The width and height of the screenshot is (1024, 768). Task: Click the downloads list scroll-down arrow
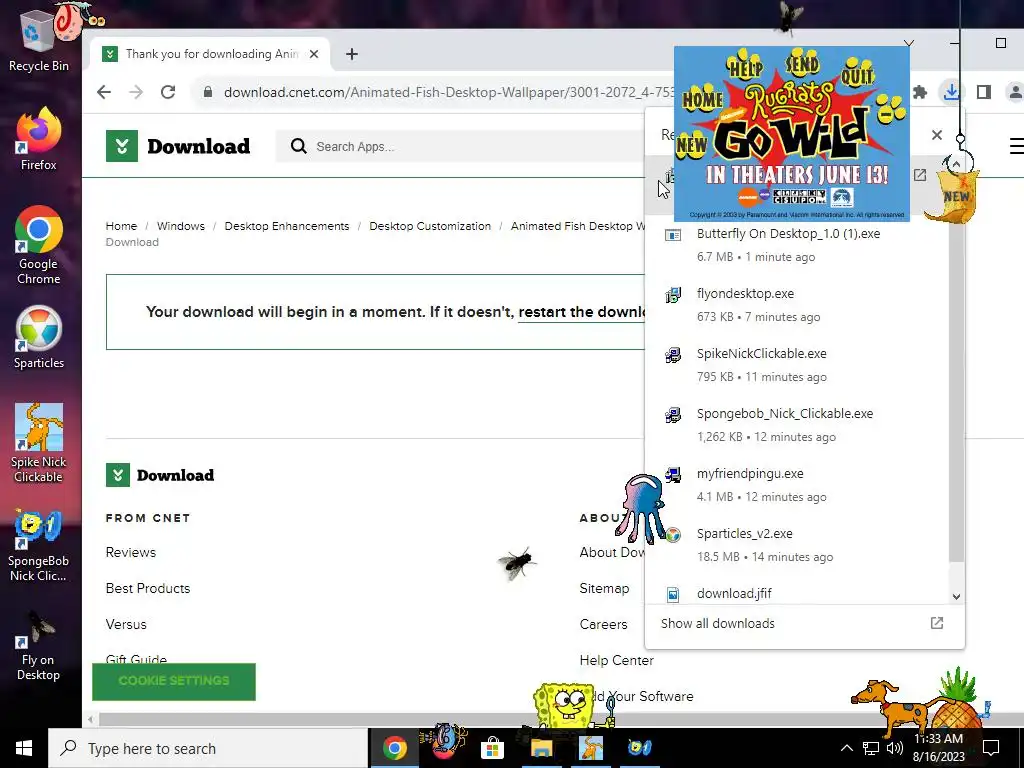tap(956, 596)
